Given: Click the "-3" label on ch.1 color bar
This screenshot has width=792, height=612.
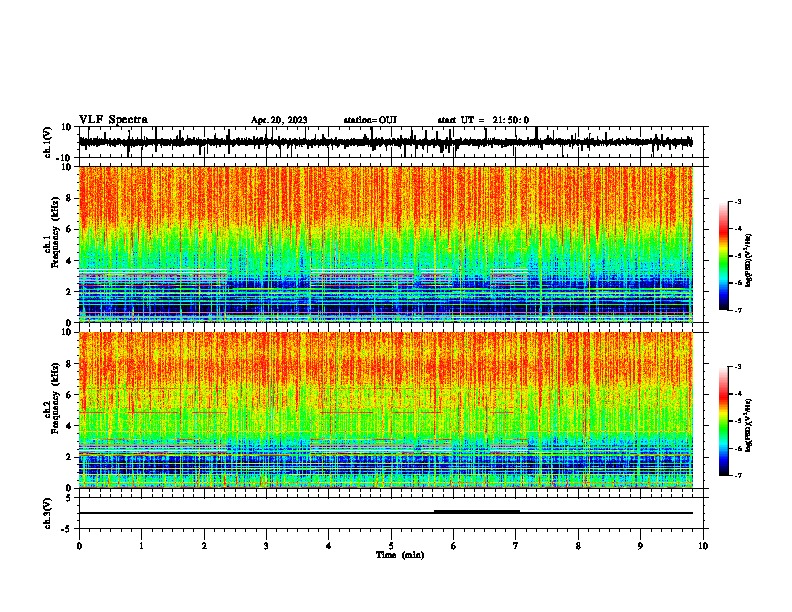Looking at the screenshot, I should (x=737, y=201).
